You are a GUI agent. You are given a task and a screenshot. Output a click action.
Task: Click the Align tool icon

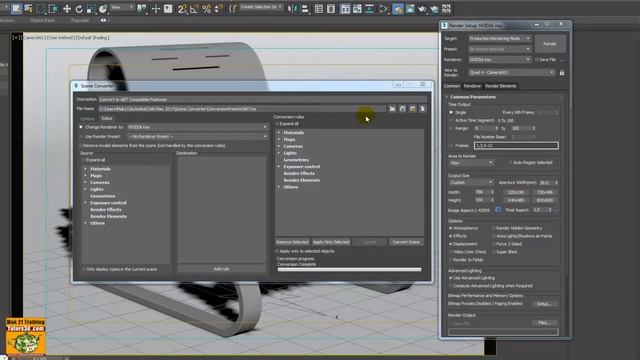[x=305, y=9]
